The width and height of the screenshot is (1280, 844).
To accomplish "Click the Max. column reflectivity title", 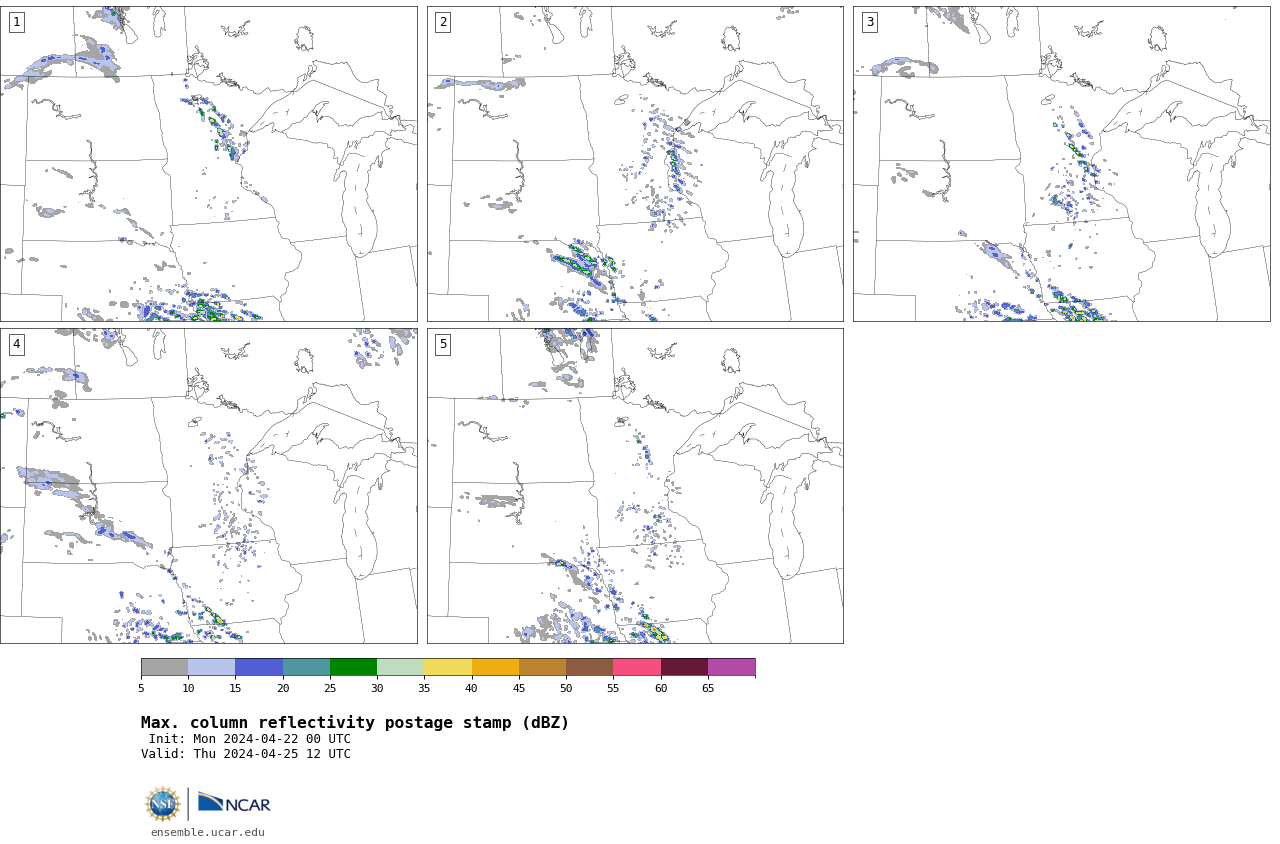I will 355,723.
